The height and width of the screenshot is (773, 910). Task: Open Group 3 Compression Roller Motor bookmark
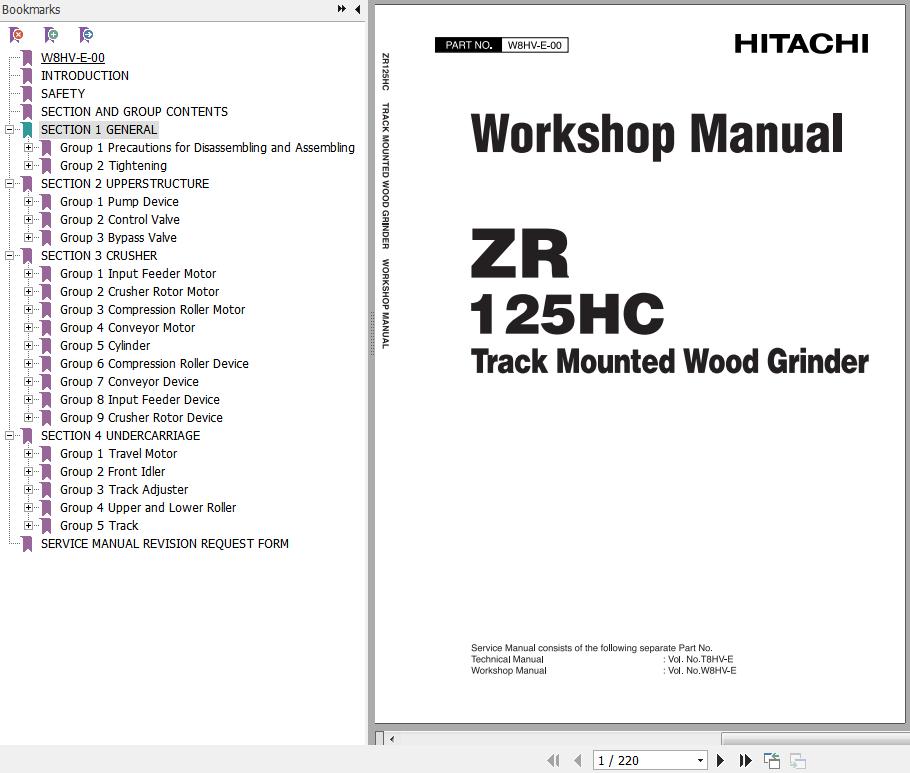(152, 309)
